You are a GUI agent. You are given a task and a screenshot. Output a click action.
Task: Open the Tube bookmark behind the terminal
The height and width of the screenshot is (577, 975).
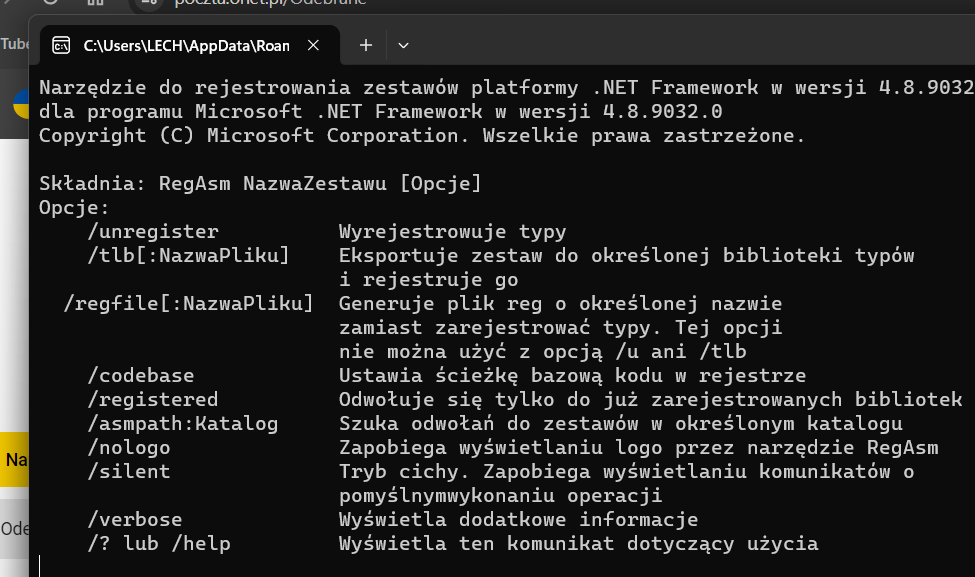(x=14, y=44)
